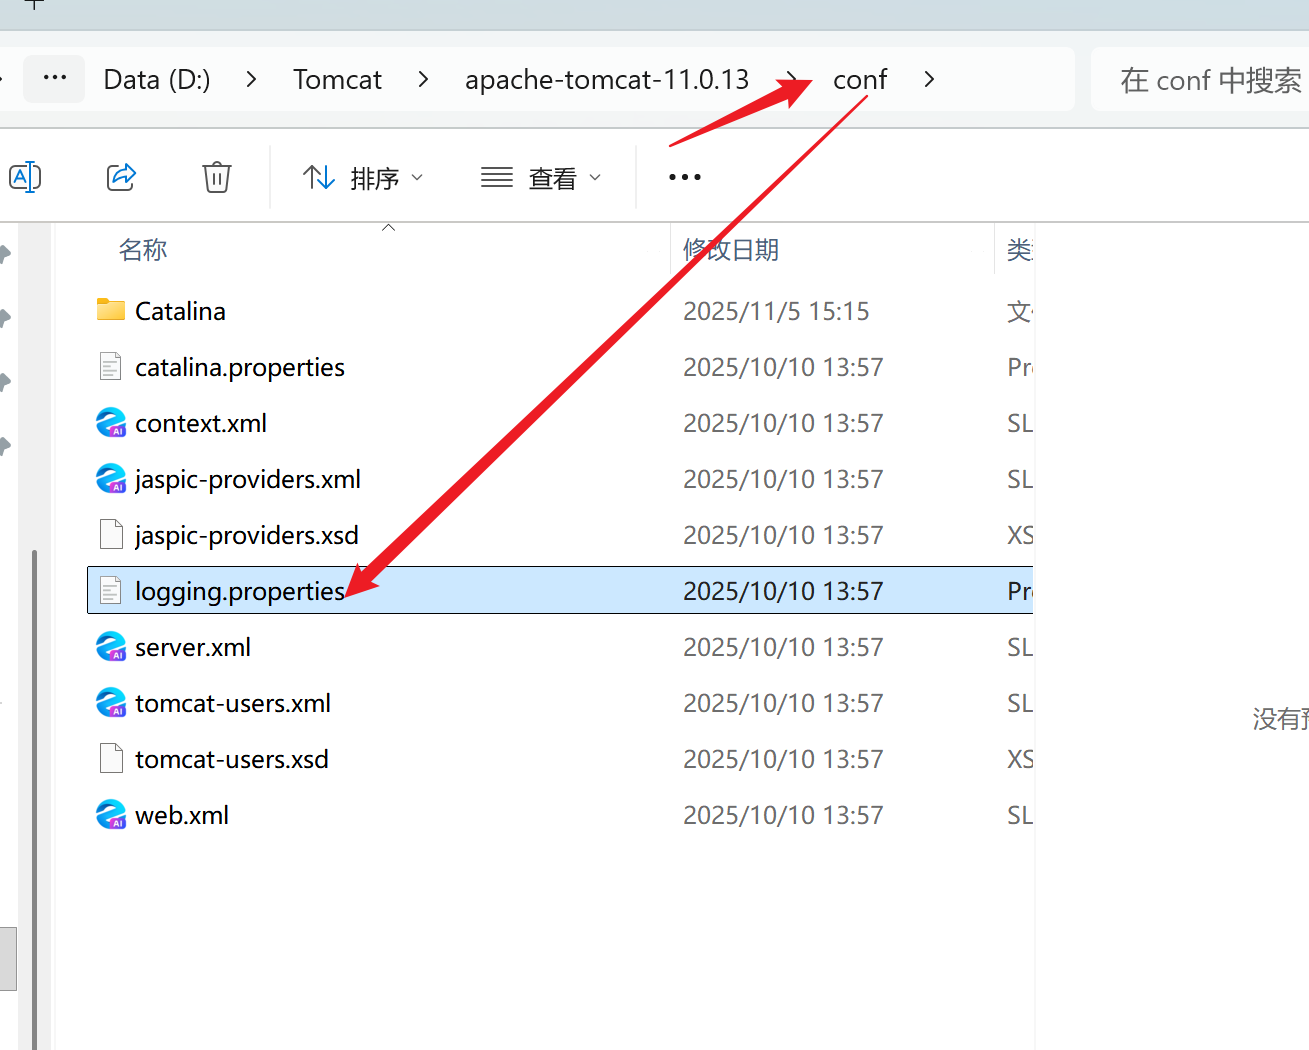Click the tomcat-users.xml Edge icon
Image resolution: width=1309 pixels, height=1050 pixels.
pos(111,703)
